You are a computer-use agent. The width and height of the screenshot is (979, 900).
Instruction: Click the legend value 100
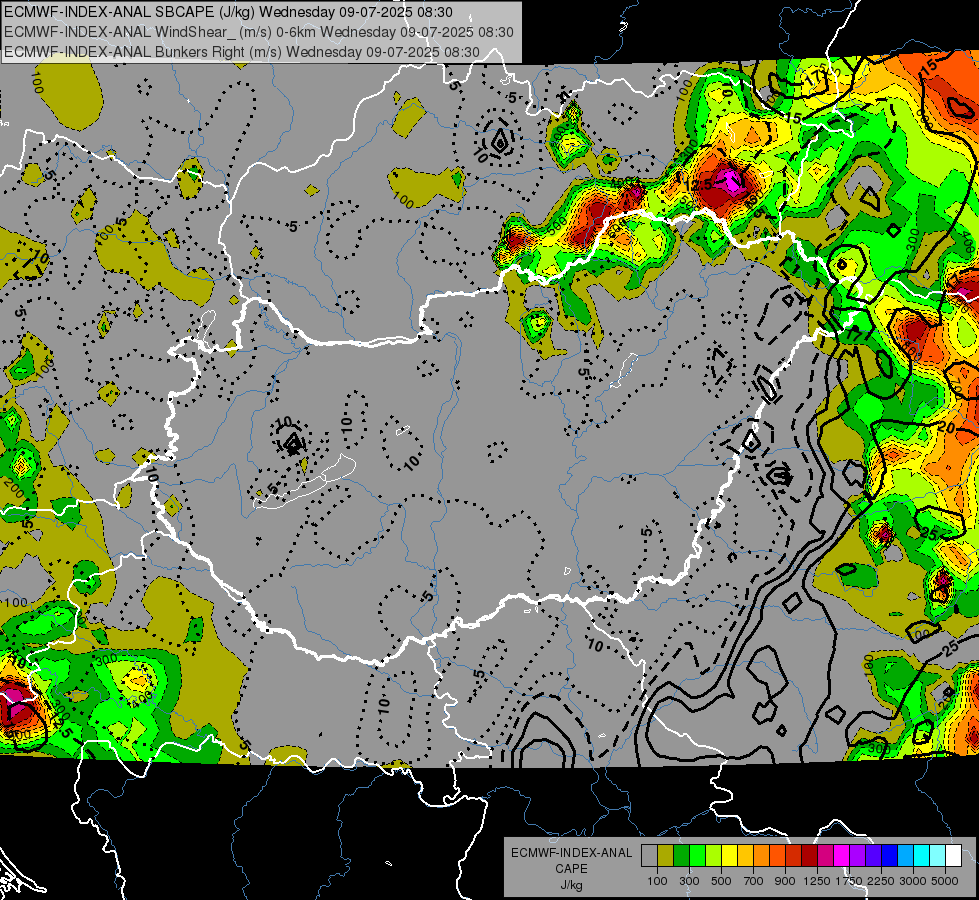[x=657, y=881]
